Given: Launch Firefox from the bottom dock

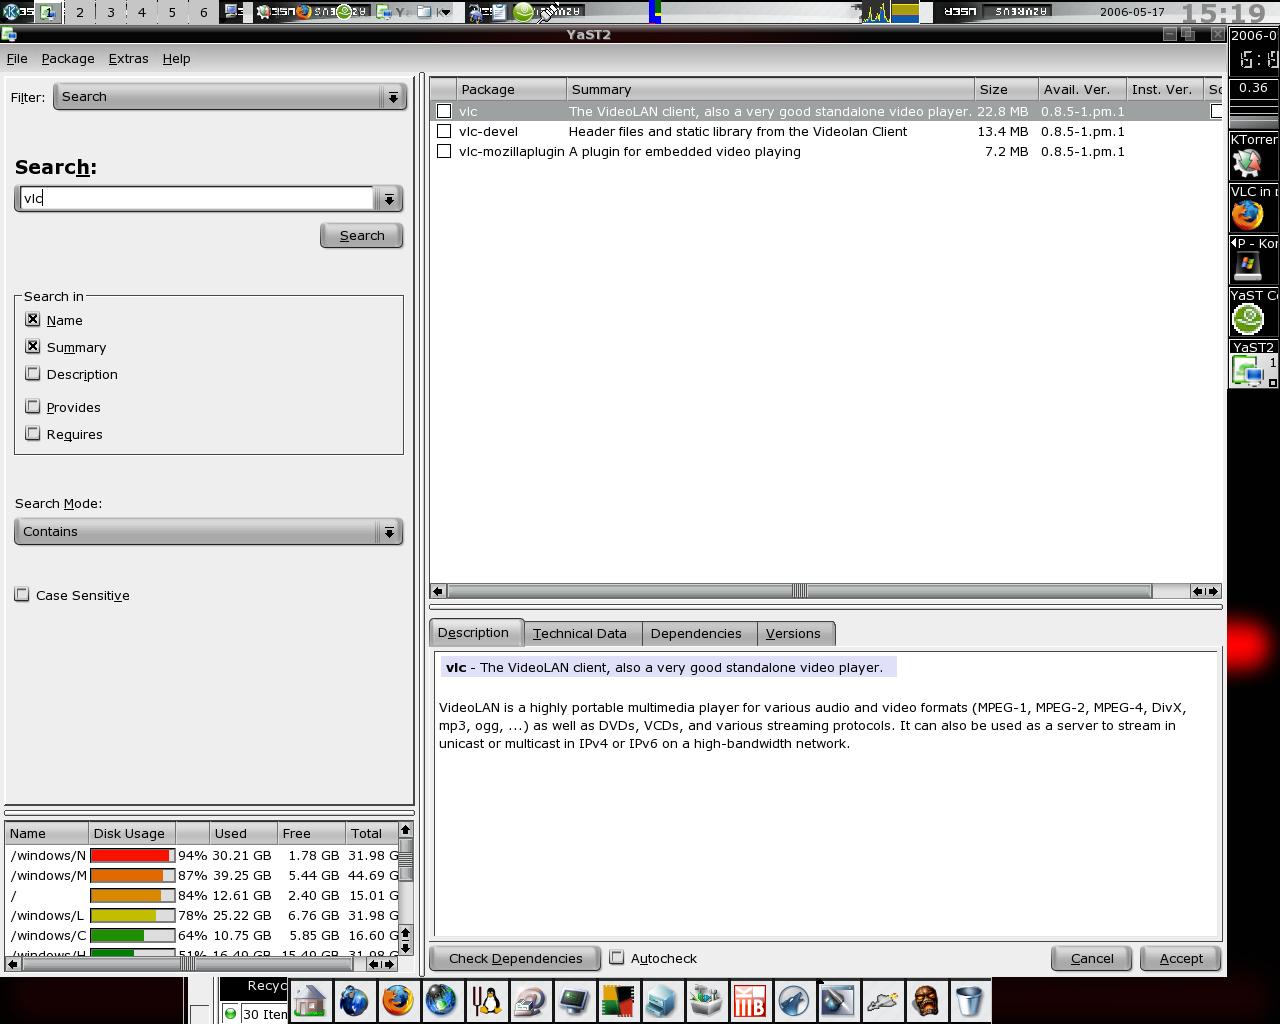Looking at the screenshot, I should point(398,1000).
